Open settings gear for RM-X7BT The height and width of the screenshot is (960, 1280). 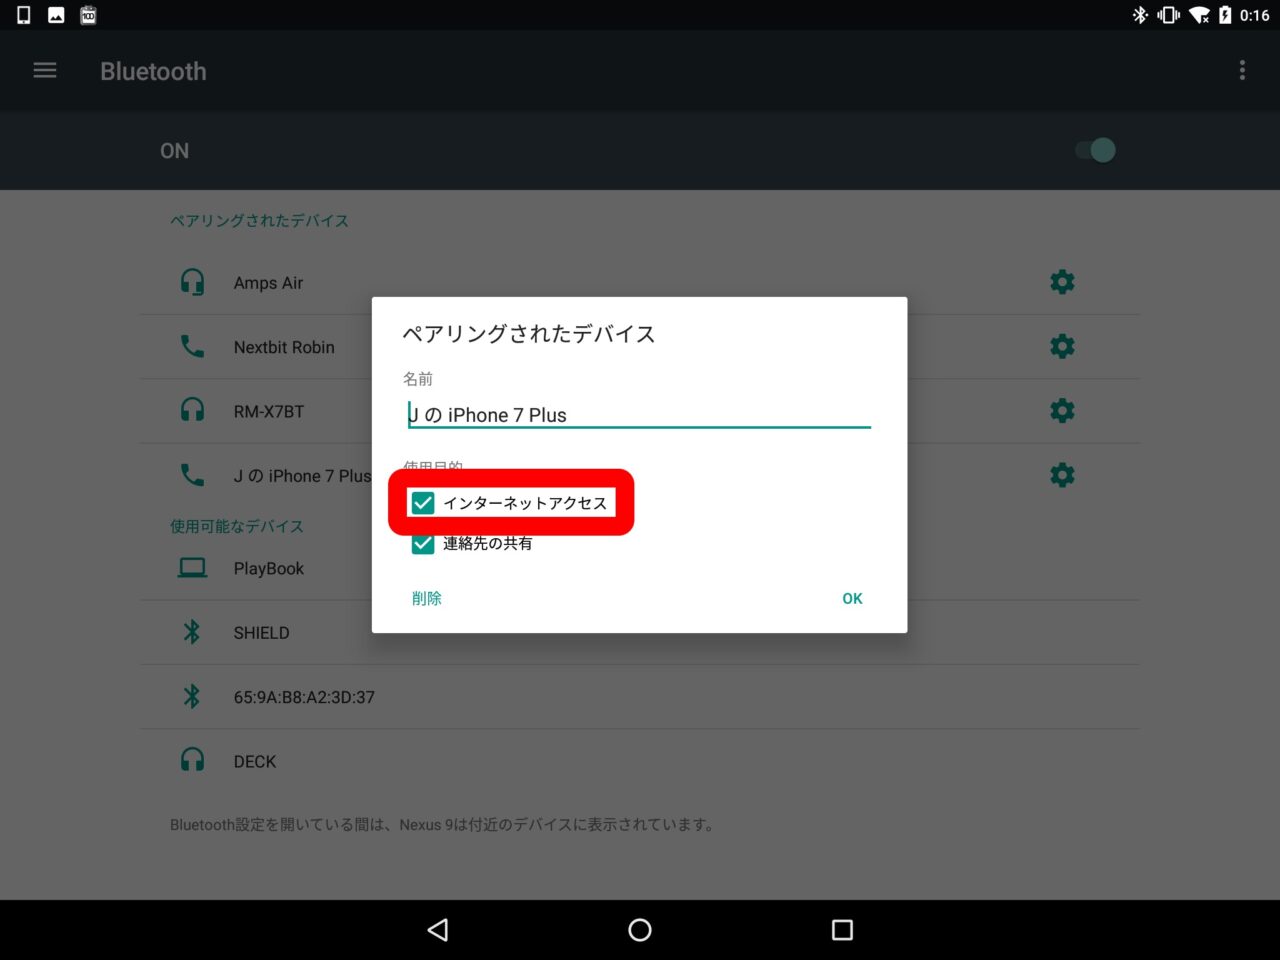coord(1062,411)
